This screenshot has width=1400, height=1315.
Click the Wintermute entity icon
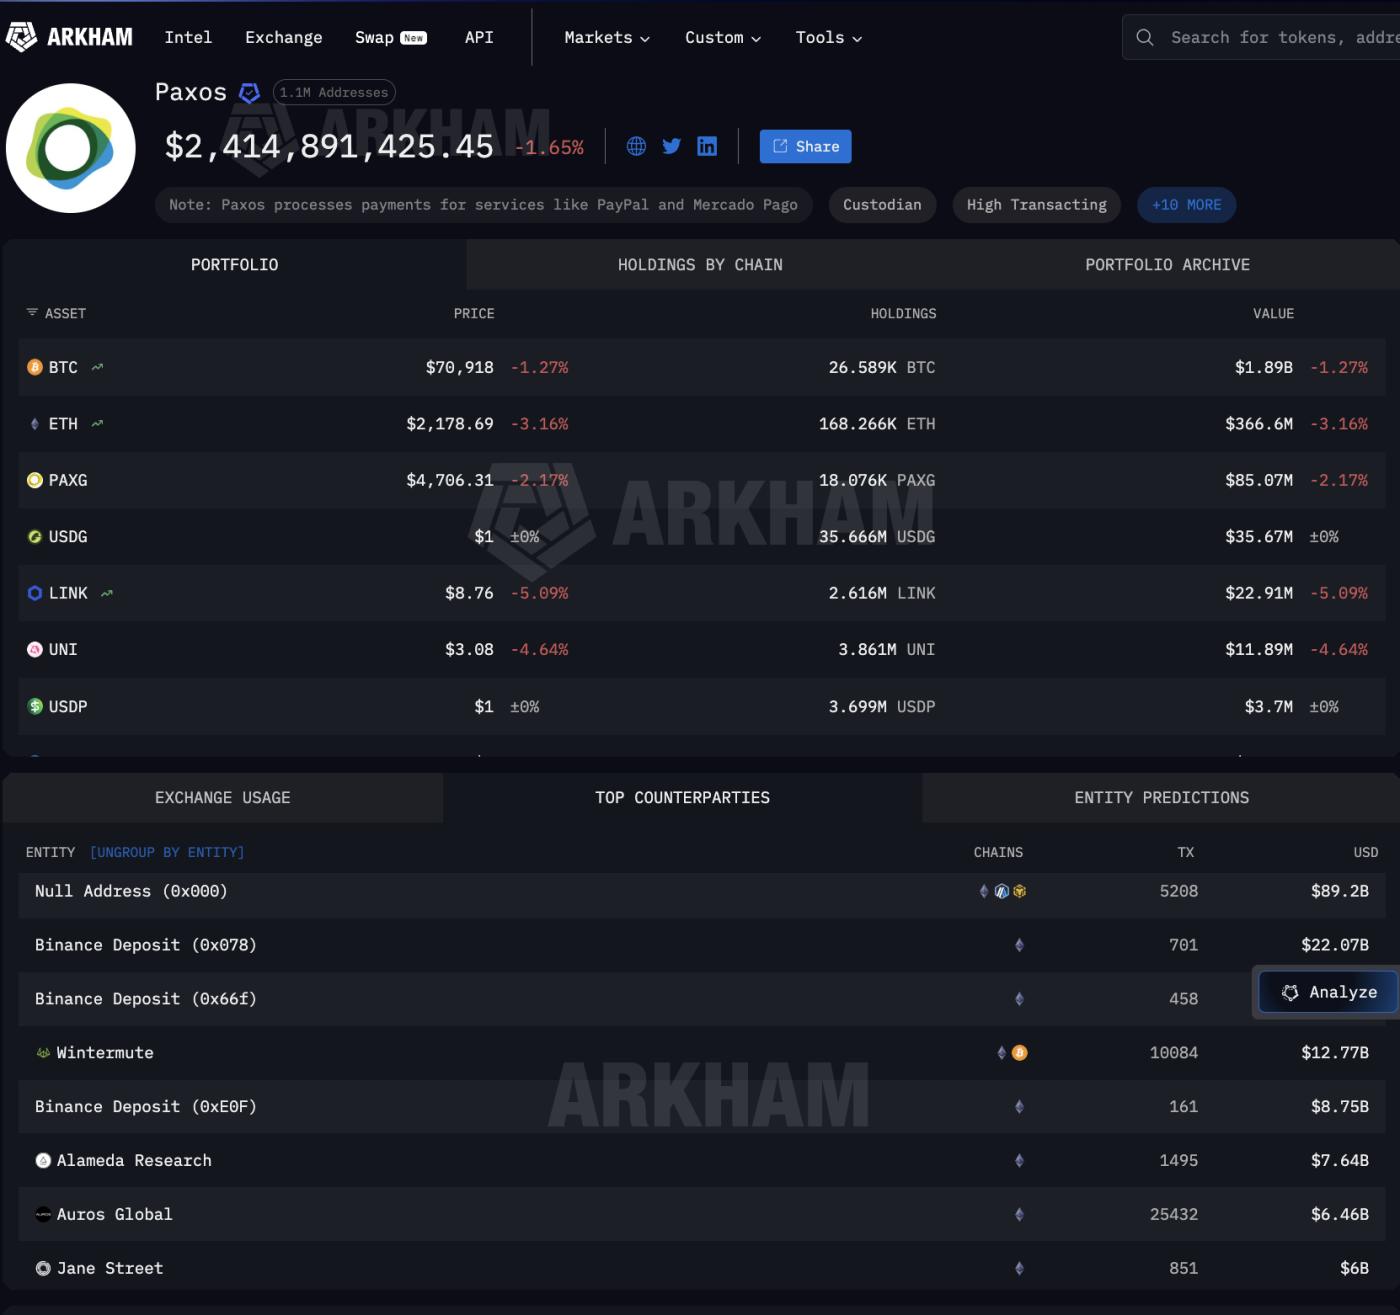[x=43, y=1052]
